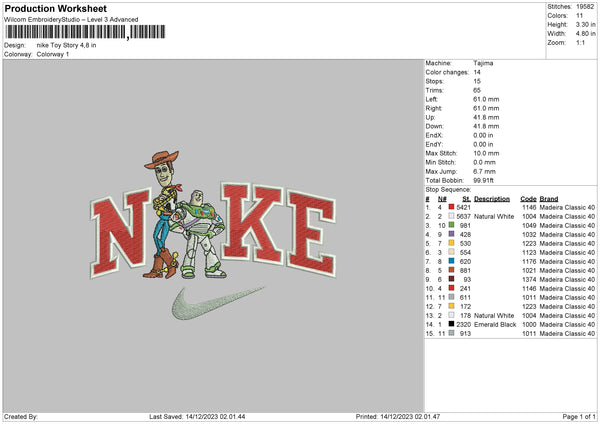Viewport: 600px width, 424px height.
Task: Click the Natural White swatch in stop 2
Action: (452, 216)
